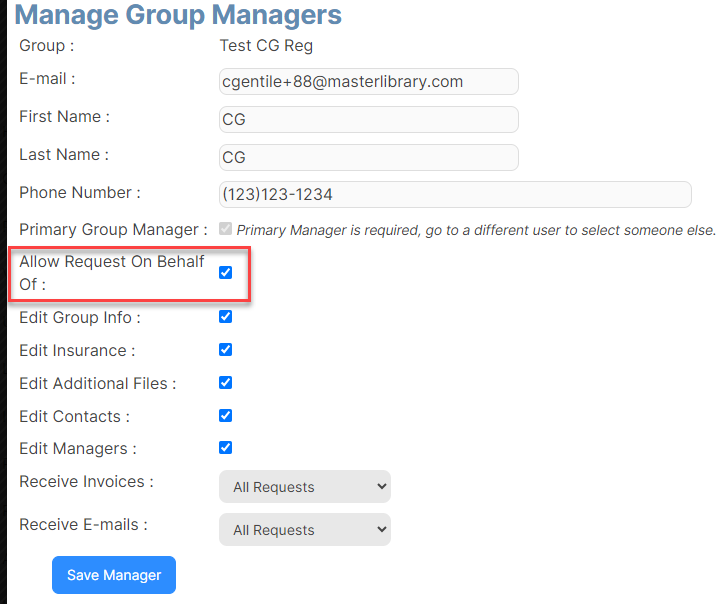Viewport: 727px width, 604px height.
Task: Toggle the Edit Insurance checkbox
Action: (x=225, y=350)
